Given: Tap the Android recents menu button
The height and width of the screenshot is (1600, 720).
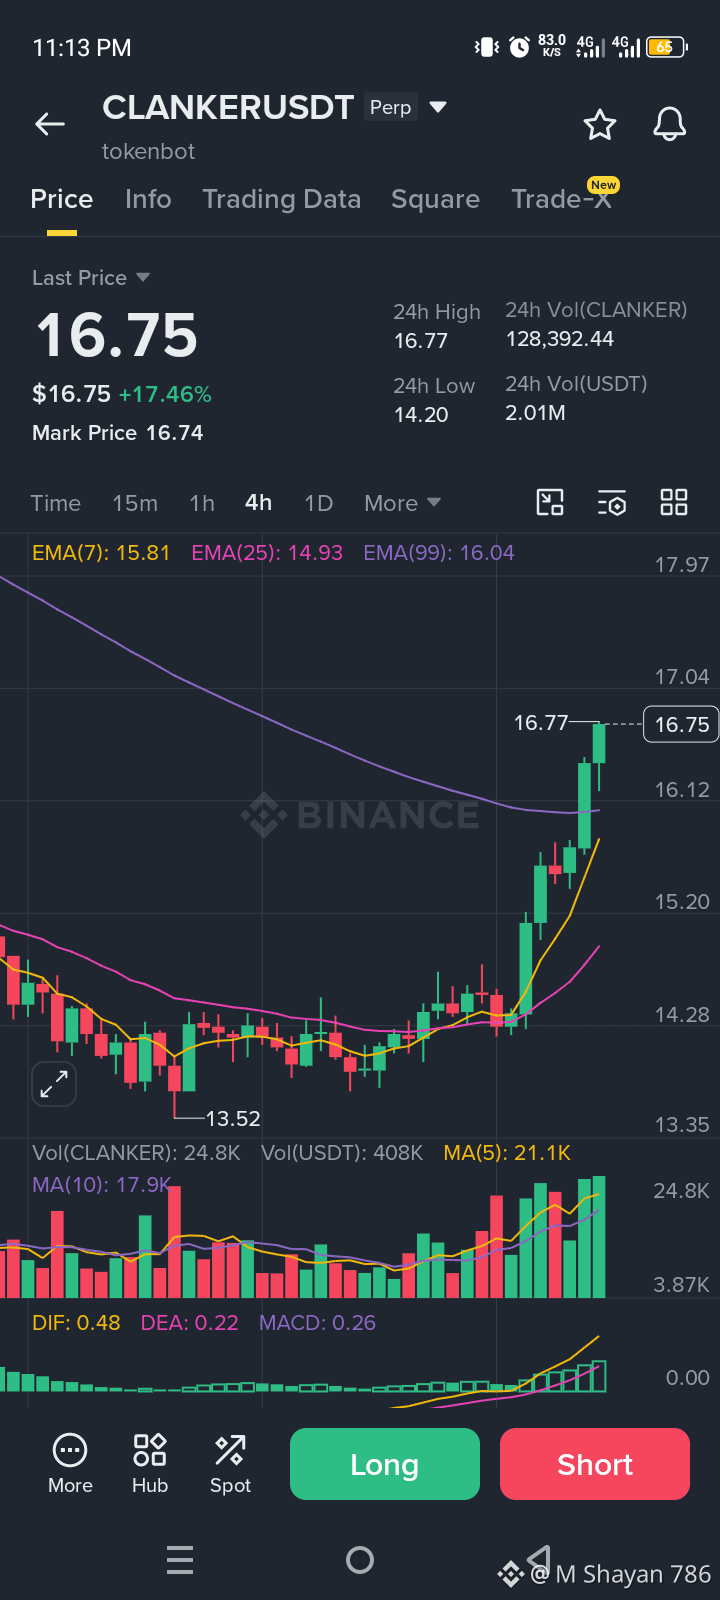Looking at the screenshot, I should click(180, 1560).
